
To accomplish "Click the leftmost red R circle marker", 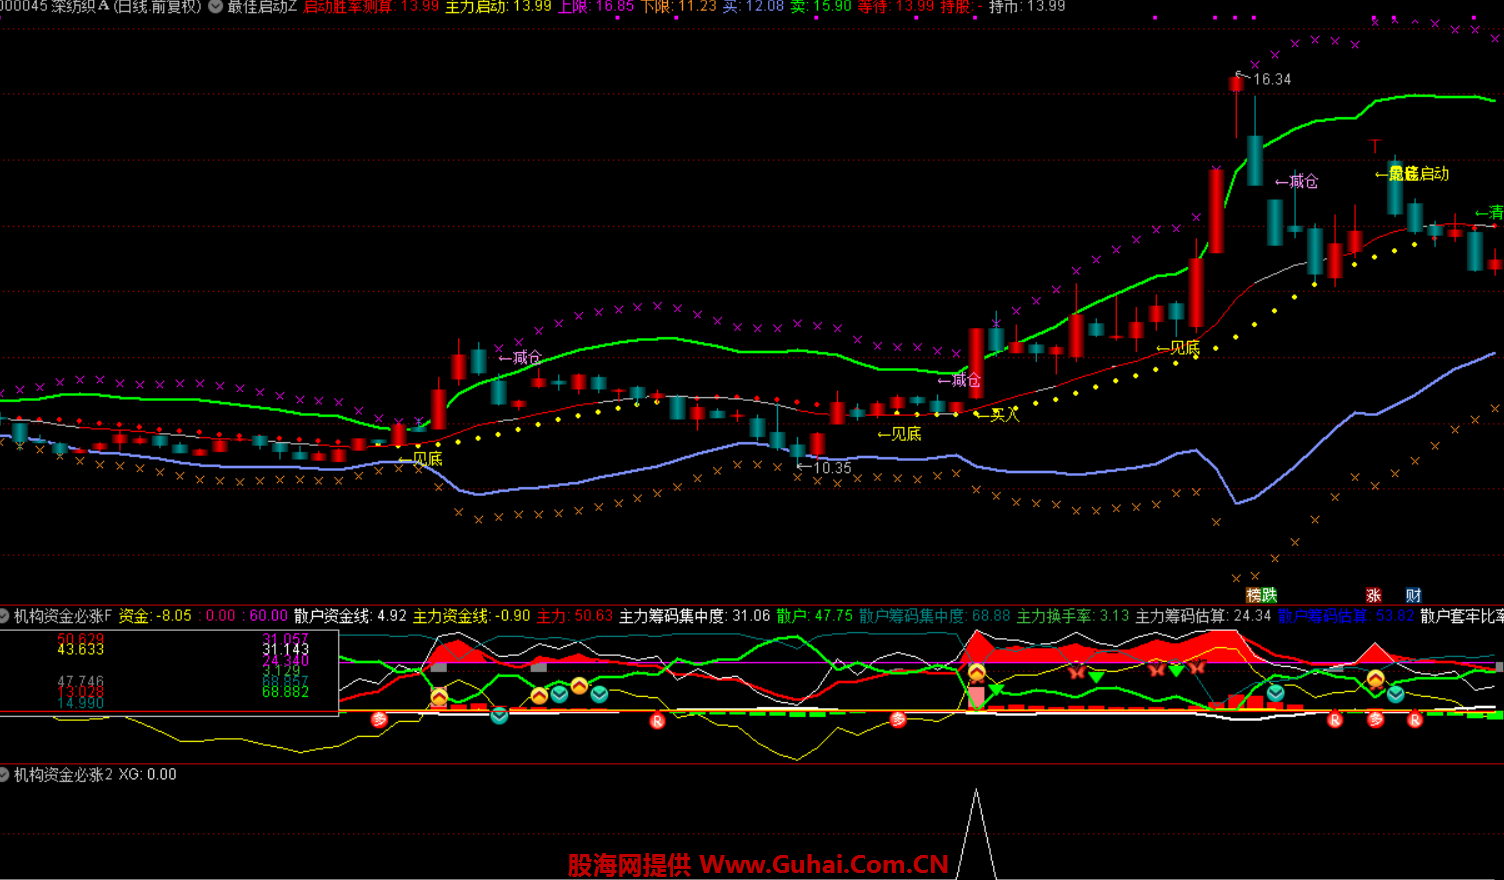I will point(657,720).
